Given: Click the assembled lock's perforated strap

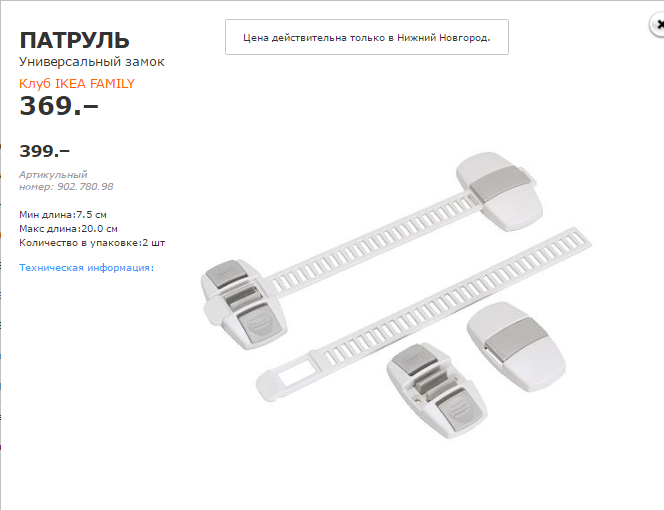Looking at the screenshot, I should [x=373, y=241].
